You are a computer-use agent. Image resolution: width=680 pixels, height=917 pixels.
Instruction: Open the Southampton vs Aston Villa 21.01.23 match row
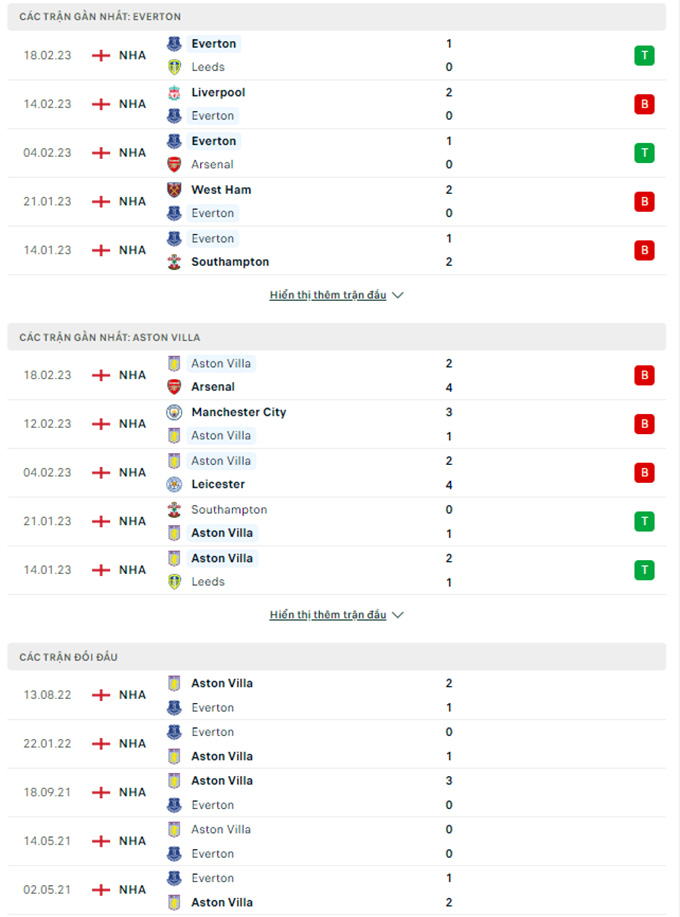click(x=337, y=522)
